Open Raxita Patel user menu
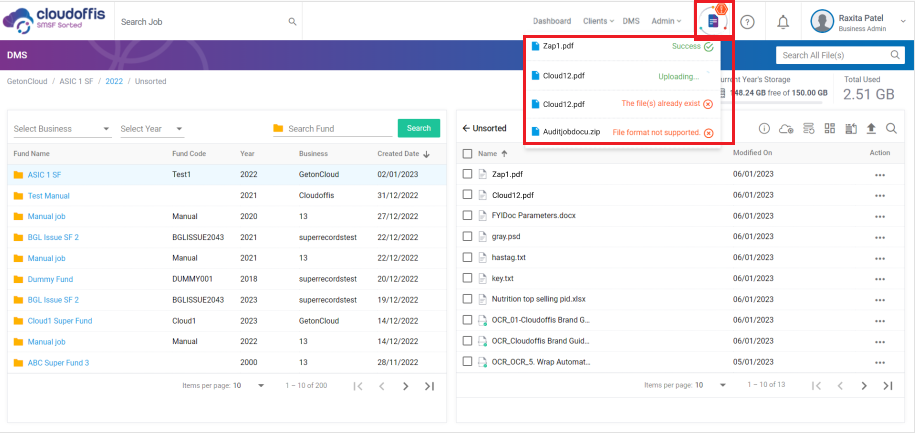The image size is (915, 433). pos(857,22)
